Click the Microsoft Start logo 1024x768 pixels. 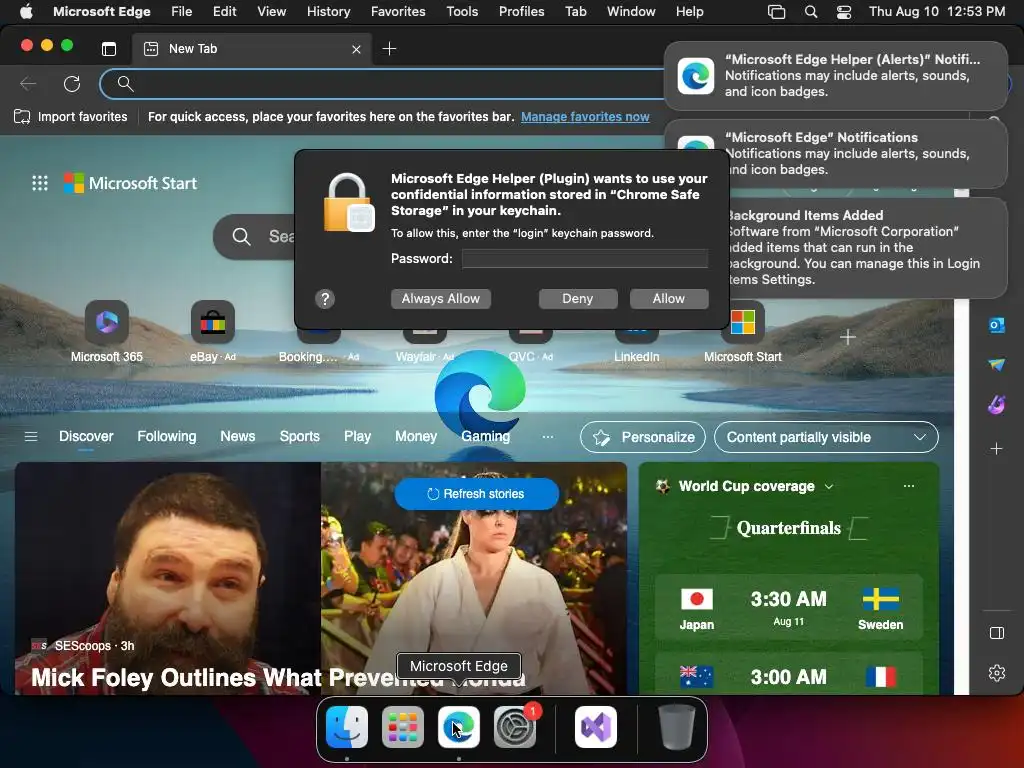[x=131, y=184]
